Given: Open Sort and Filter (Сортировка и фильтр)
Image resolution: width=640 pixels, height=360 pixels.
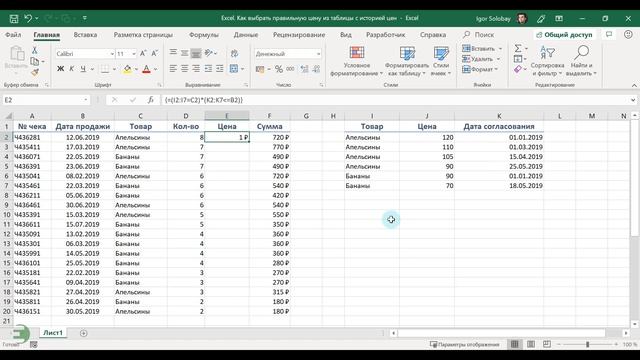Looking at the screenshot, I should [x=547, y=61].
